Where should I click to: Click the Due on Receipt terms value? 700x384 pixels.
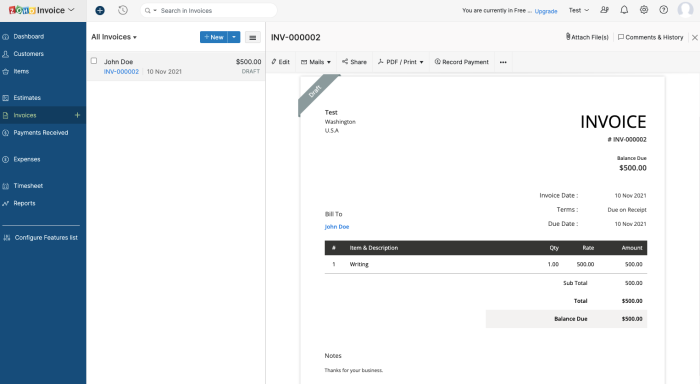point(627,210)
